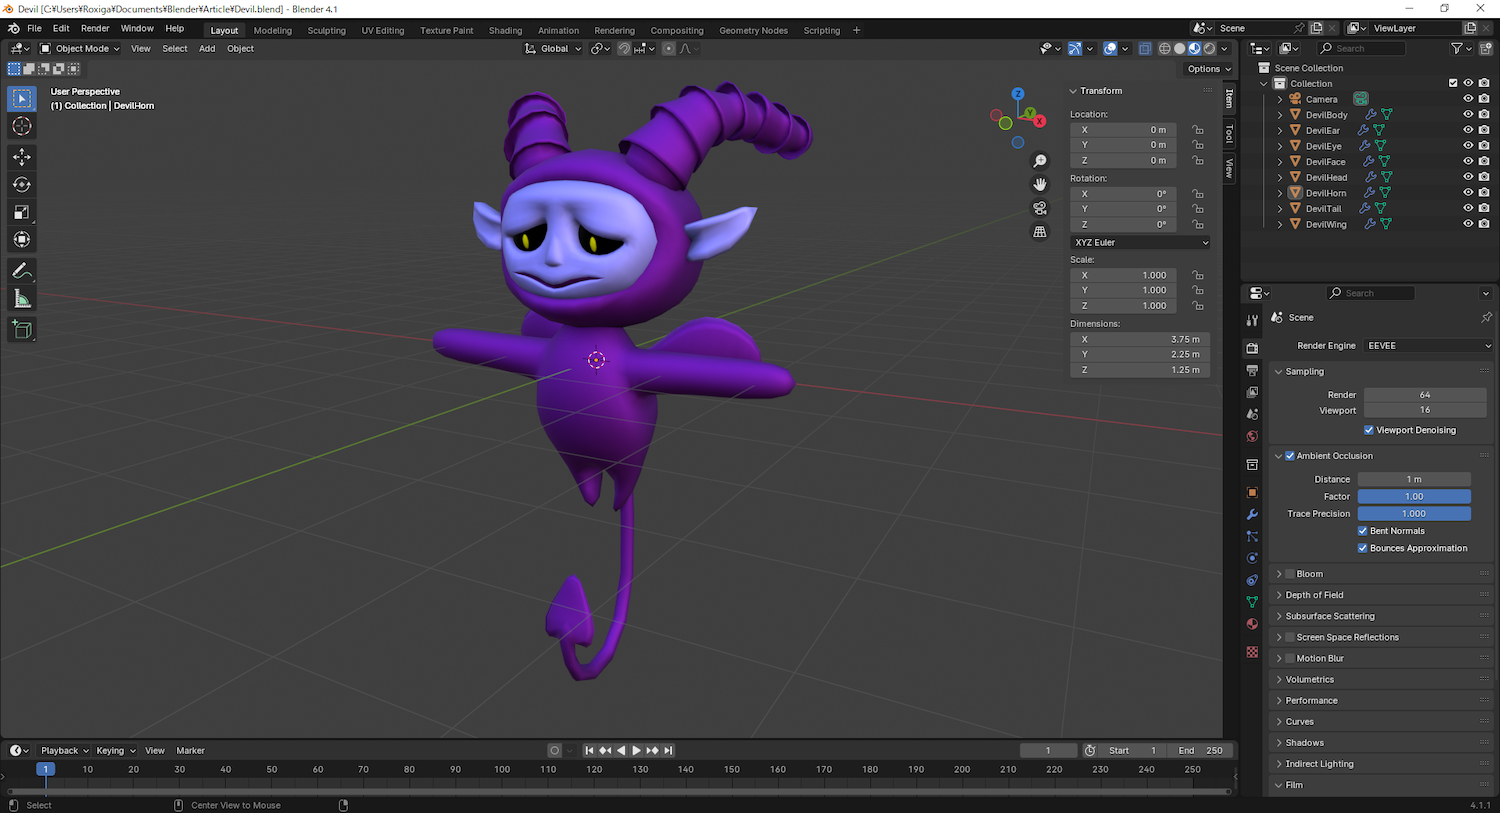
Task: Open the Render menu
Action: coord(95,29)
